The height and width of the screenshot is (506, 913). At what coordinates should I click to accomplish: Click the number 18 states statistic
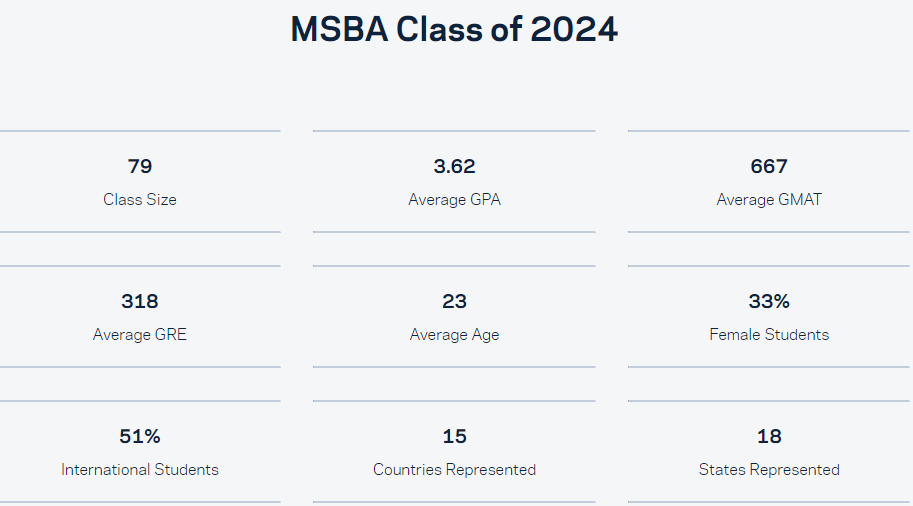(769, 436)
